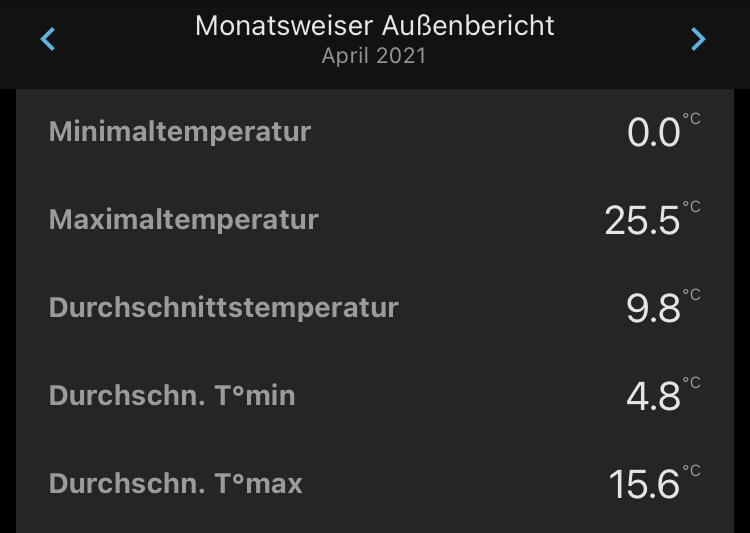Select the °C unit next to 4.8

pyautogui.click(x=692, y=383)
